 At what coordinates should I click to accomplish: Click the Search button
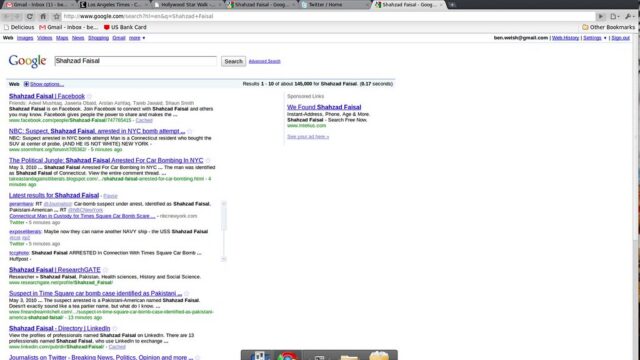pyautogui.click(x=233, y=61)
